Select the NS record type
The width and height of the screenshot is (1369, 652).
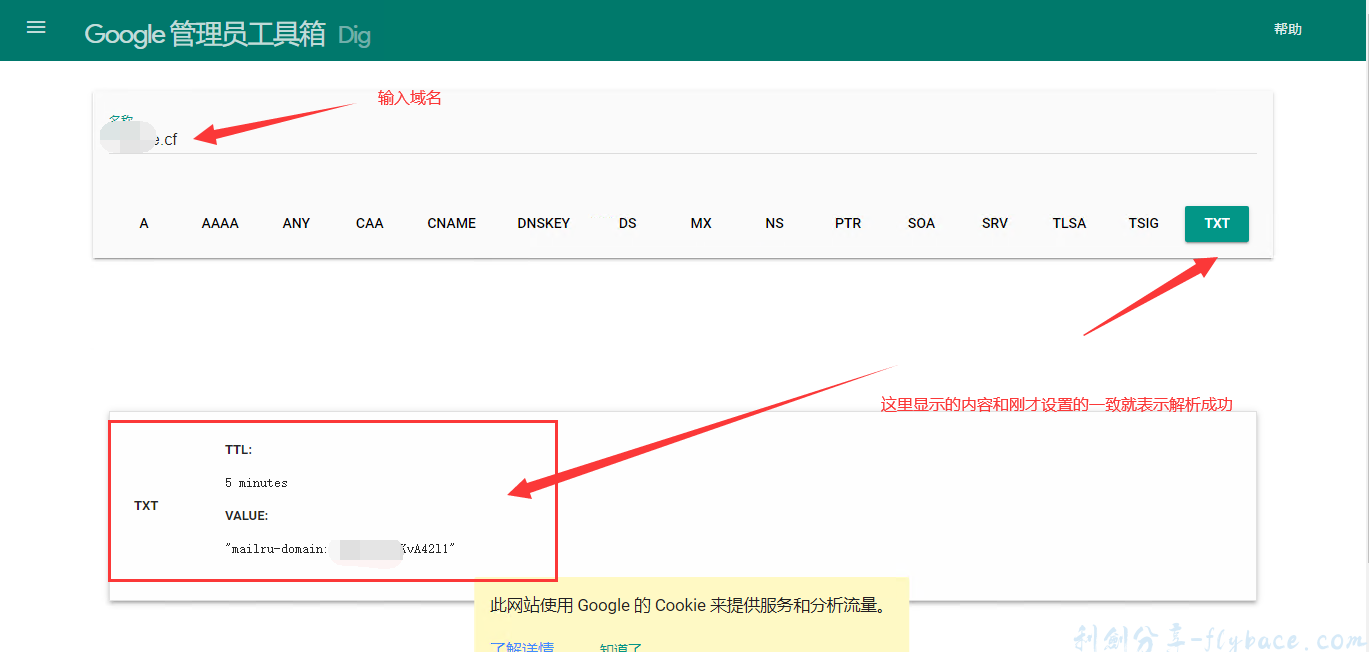coord(774,223)
